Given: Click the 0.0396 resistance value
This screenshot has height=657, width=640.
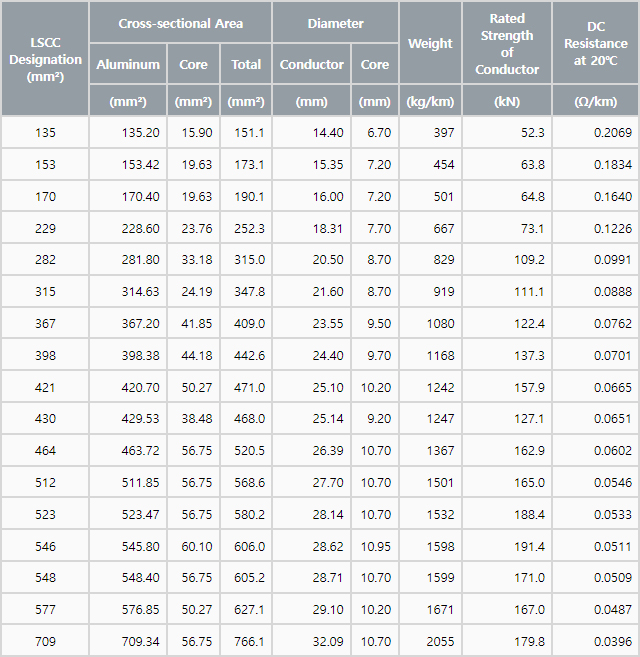Looking at the screenshot, I should tap(612, 641).
